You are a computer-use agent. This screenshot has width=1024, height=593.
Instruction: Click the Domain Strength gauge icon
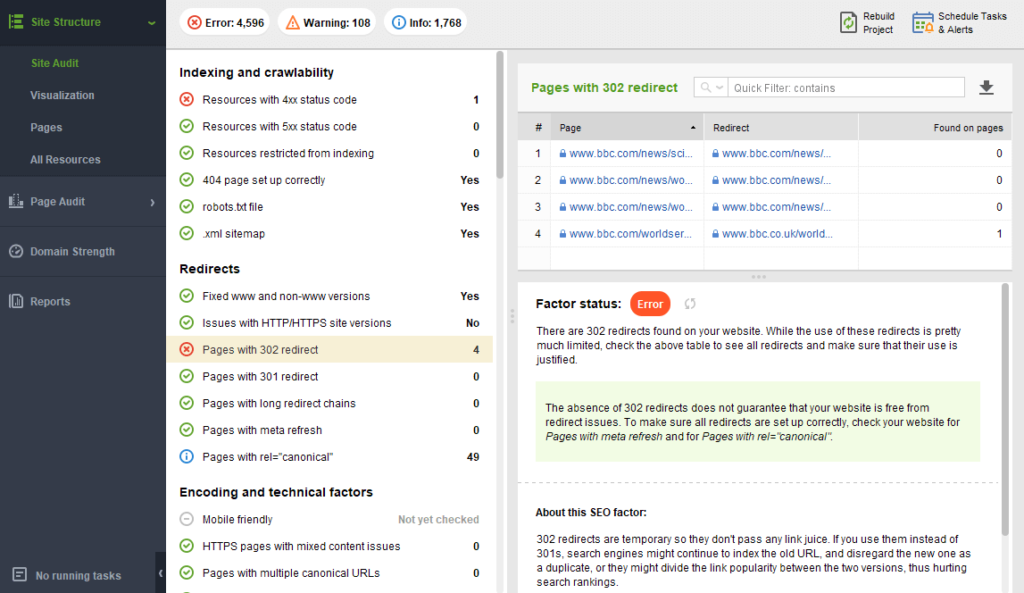pos(16,252)
